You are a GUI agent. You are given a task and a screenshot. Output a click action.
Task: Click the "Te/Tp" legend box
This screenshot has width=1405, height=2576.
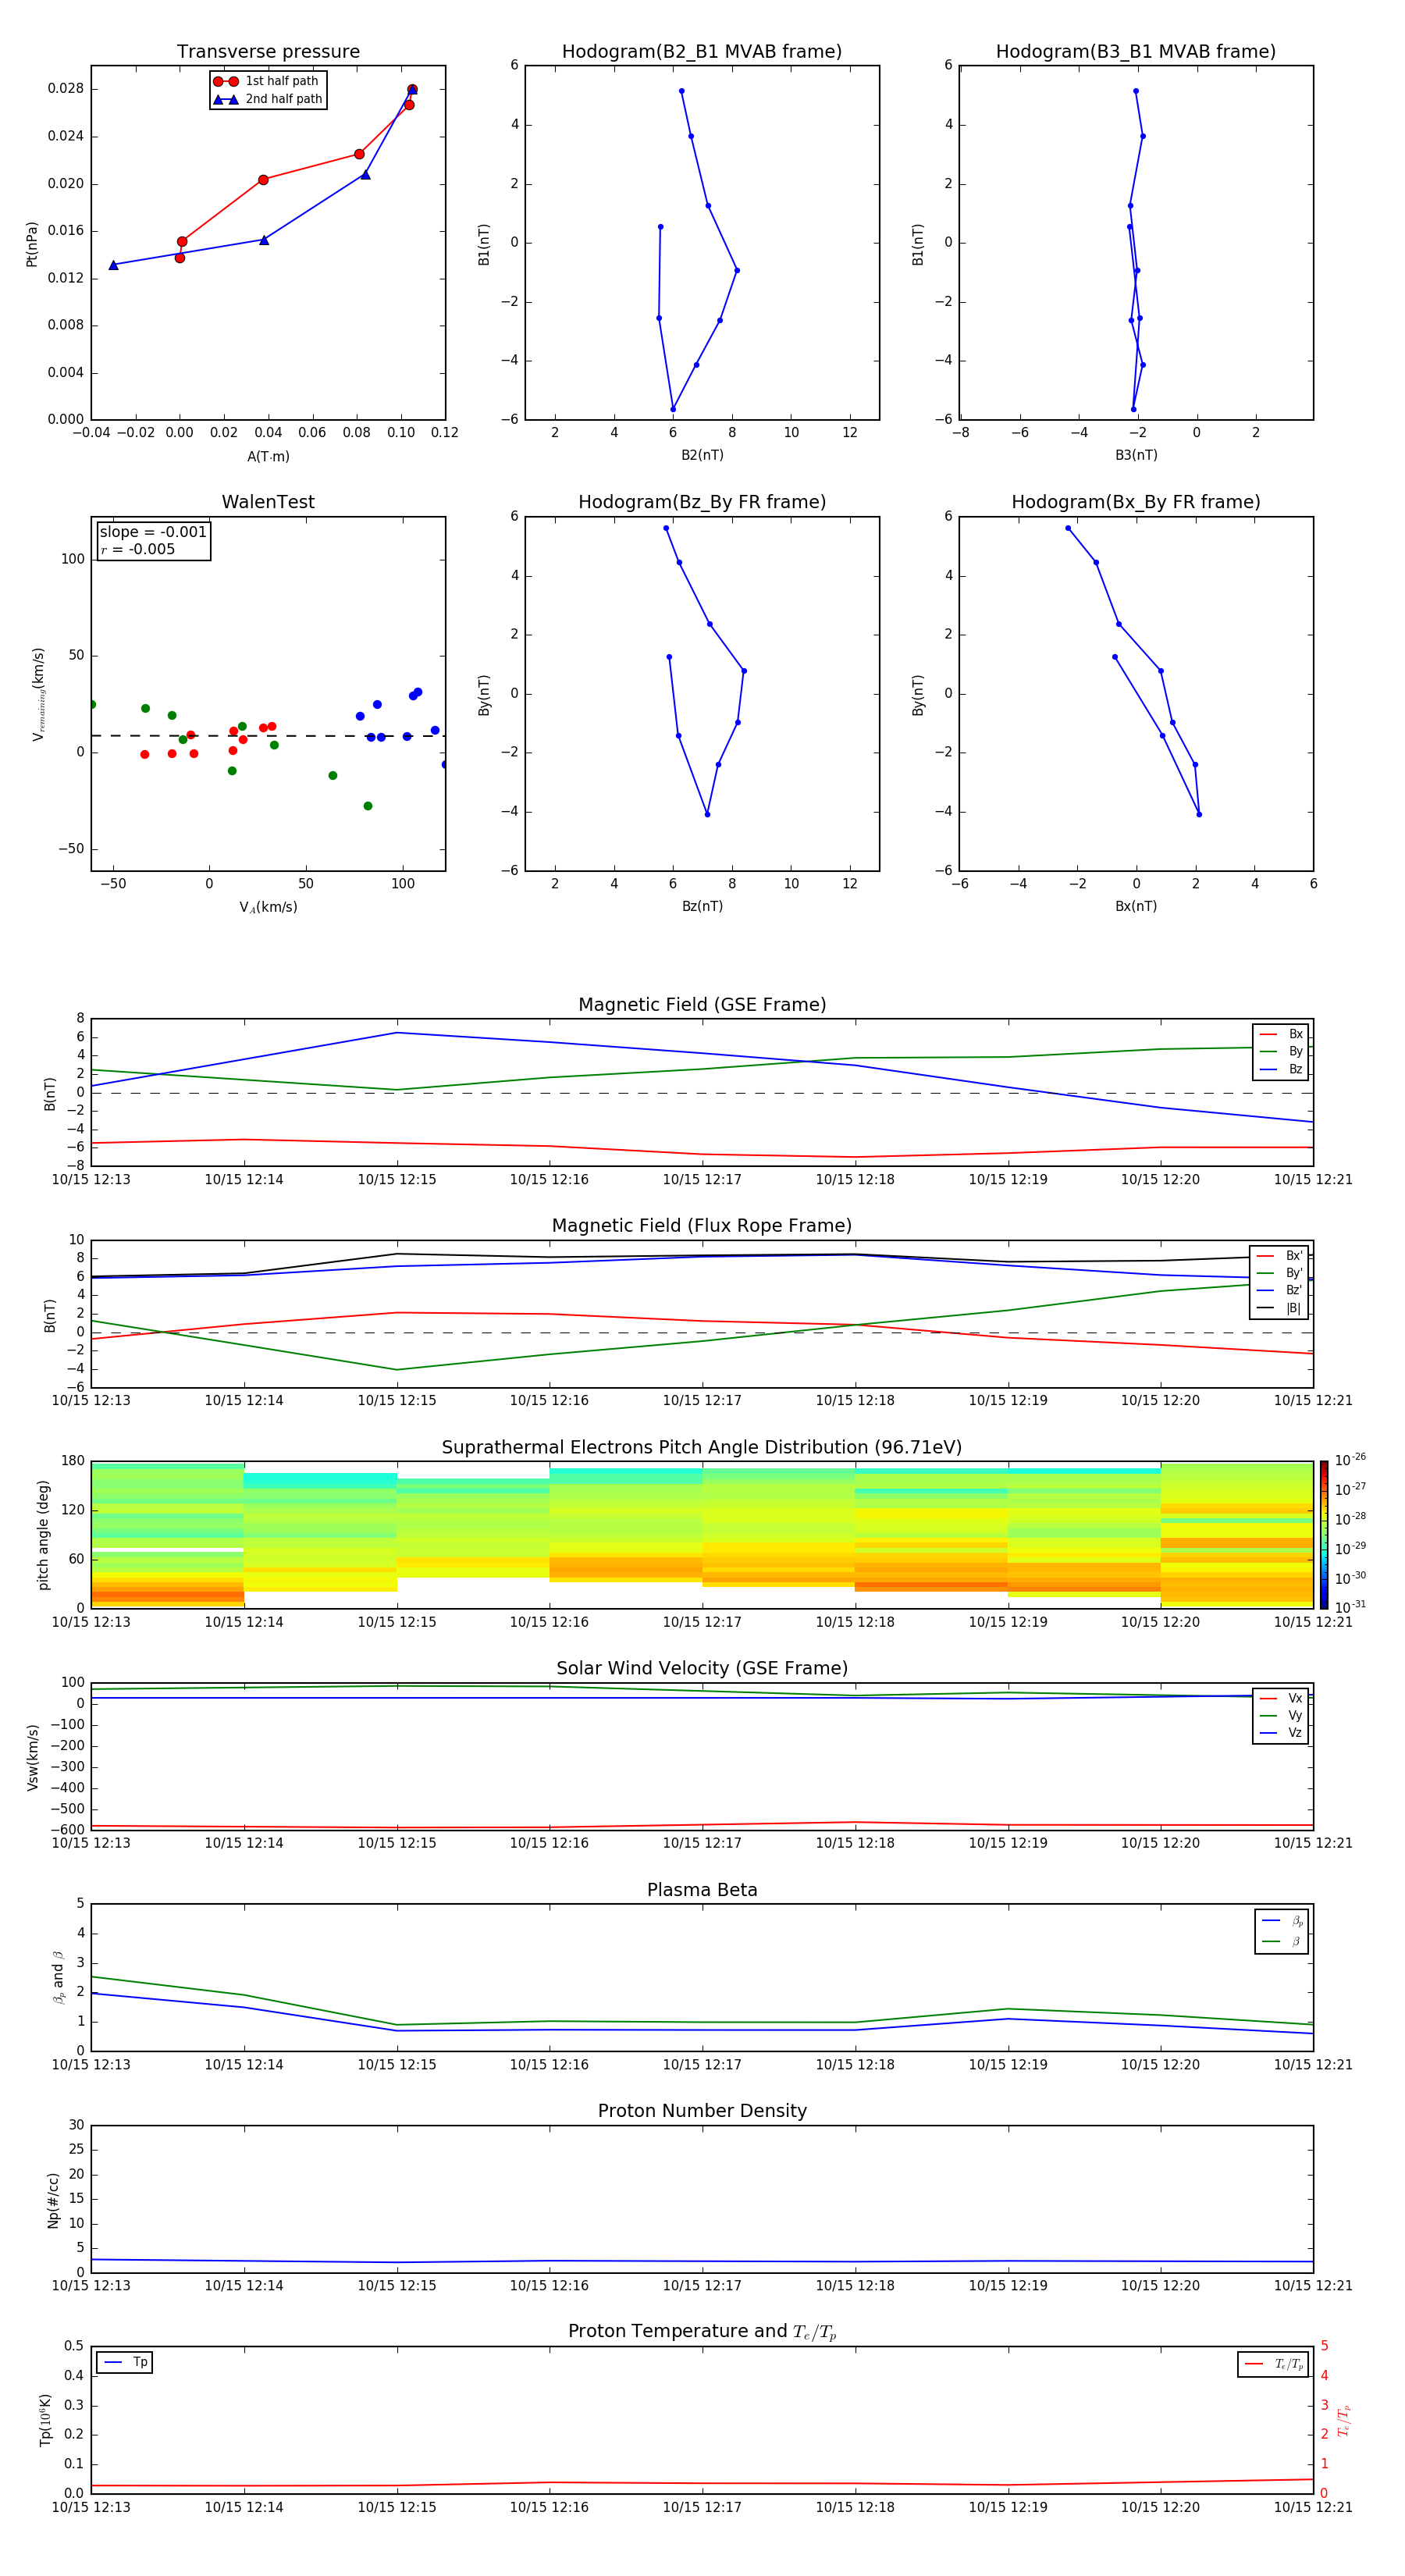pos(1273,2364)
